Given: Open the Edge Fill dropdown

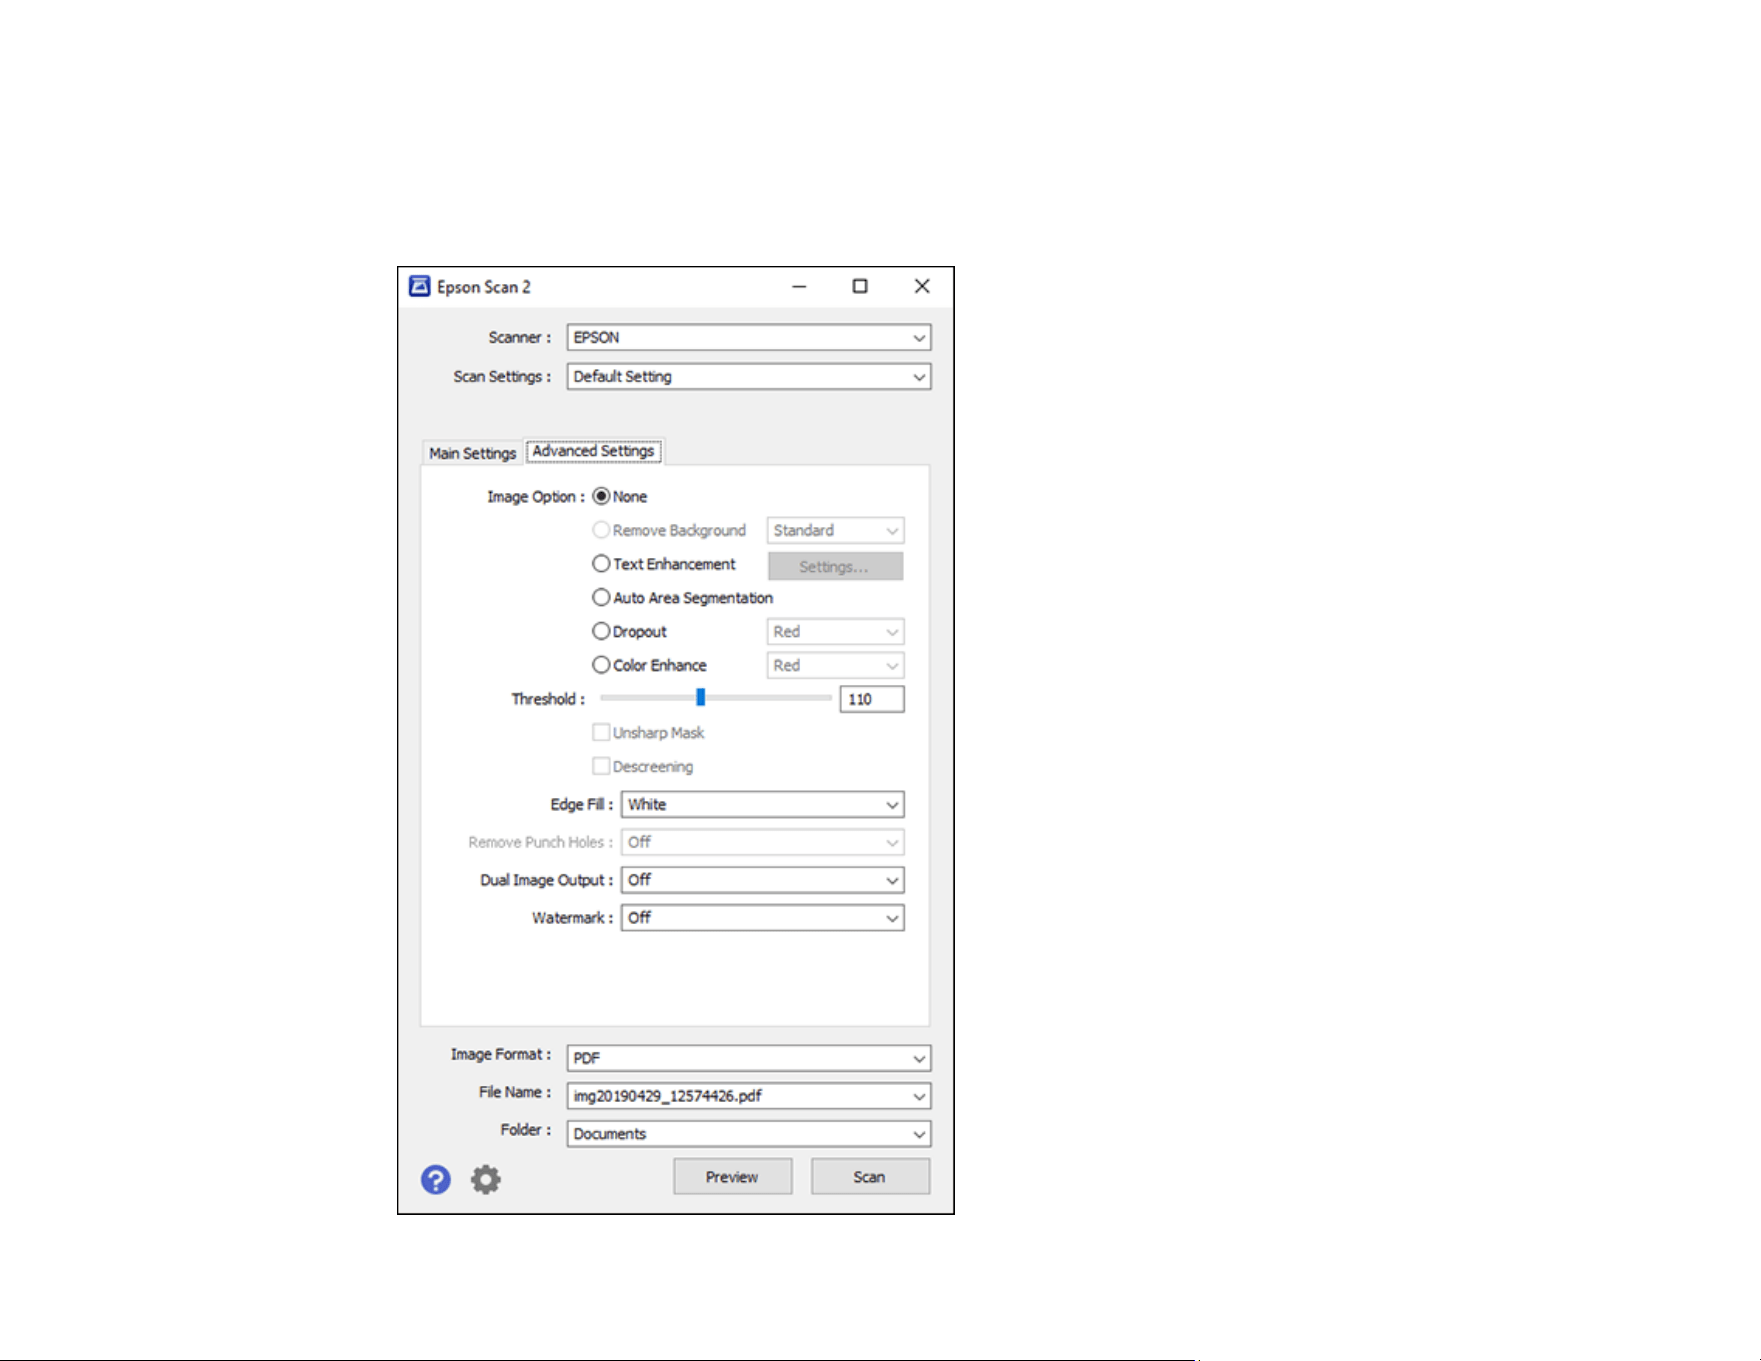Looking at the screenshot, I should (763, 805).
